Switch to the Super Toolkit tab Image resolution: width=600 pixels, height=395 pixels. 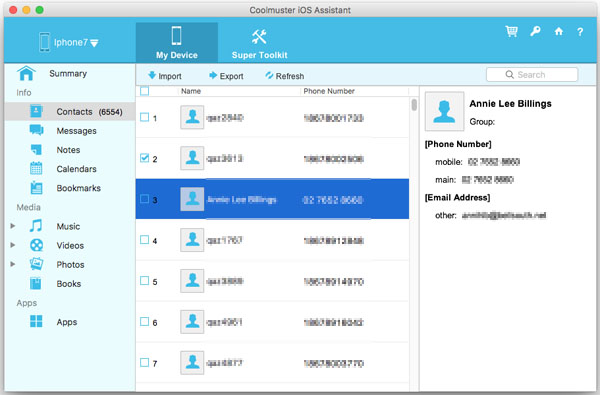click(x=259, y=43)
